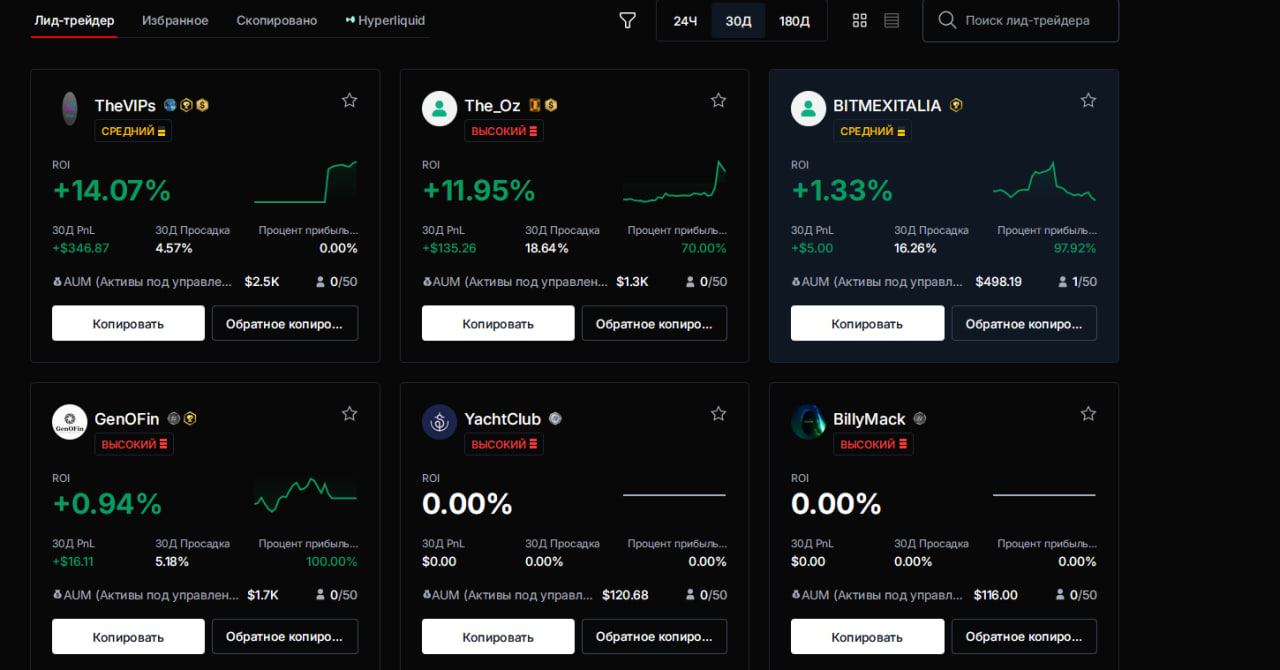Open the Скопировано tab
Image resolution: width=1280 pixels, height=670 pixels.
coord(277,20)
